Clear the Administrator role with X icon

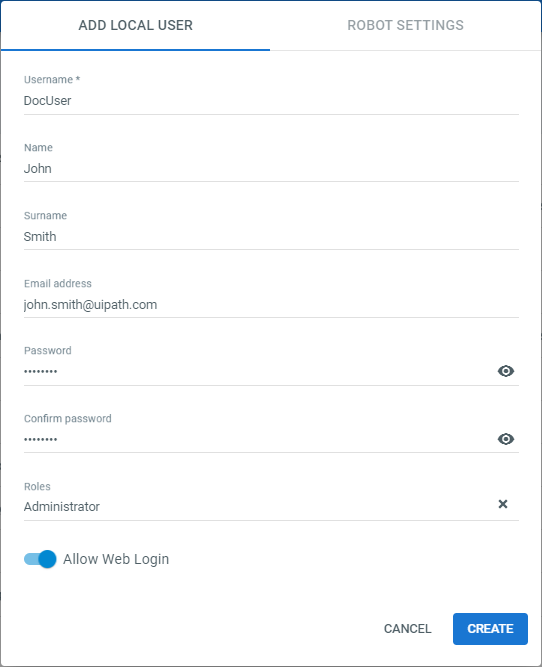pos(502,504)
